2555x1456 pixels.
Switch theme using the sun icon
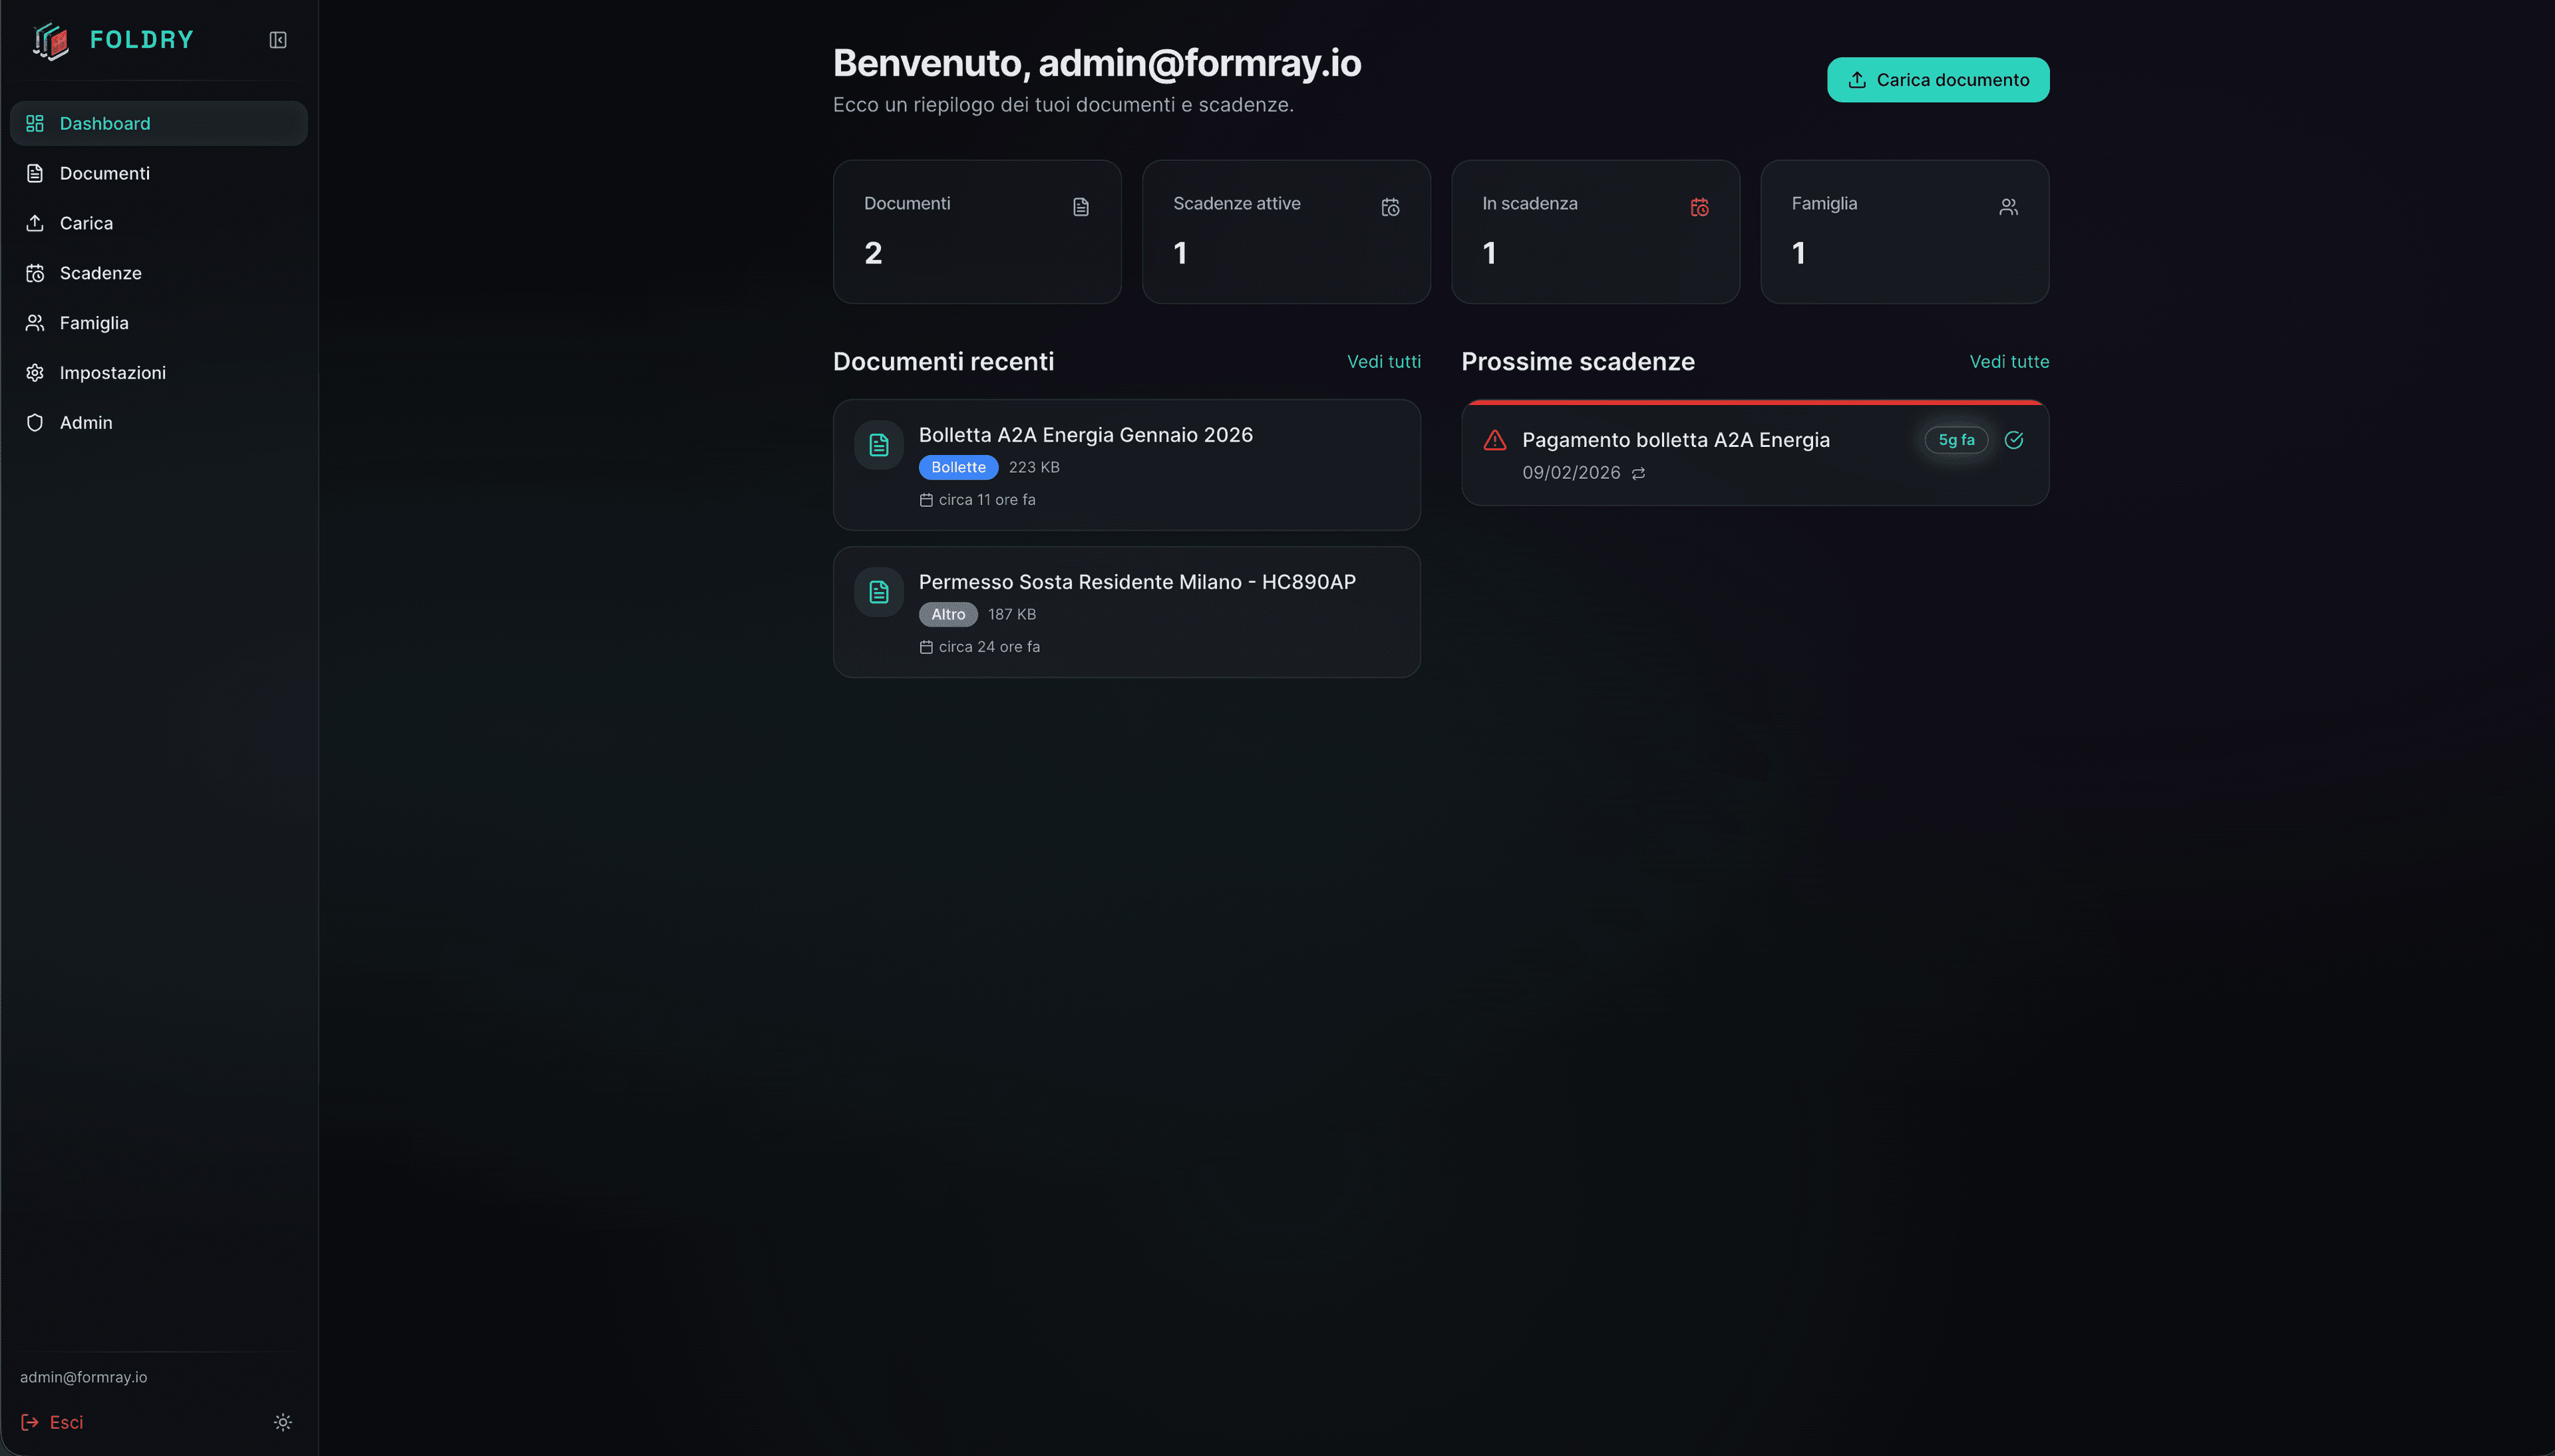coord(283,1421)
